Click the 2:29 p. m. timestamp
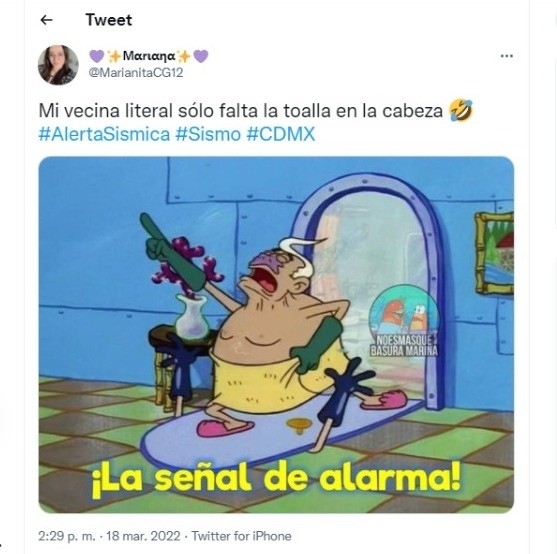 pos(67,536)
